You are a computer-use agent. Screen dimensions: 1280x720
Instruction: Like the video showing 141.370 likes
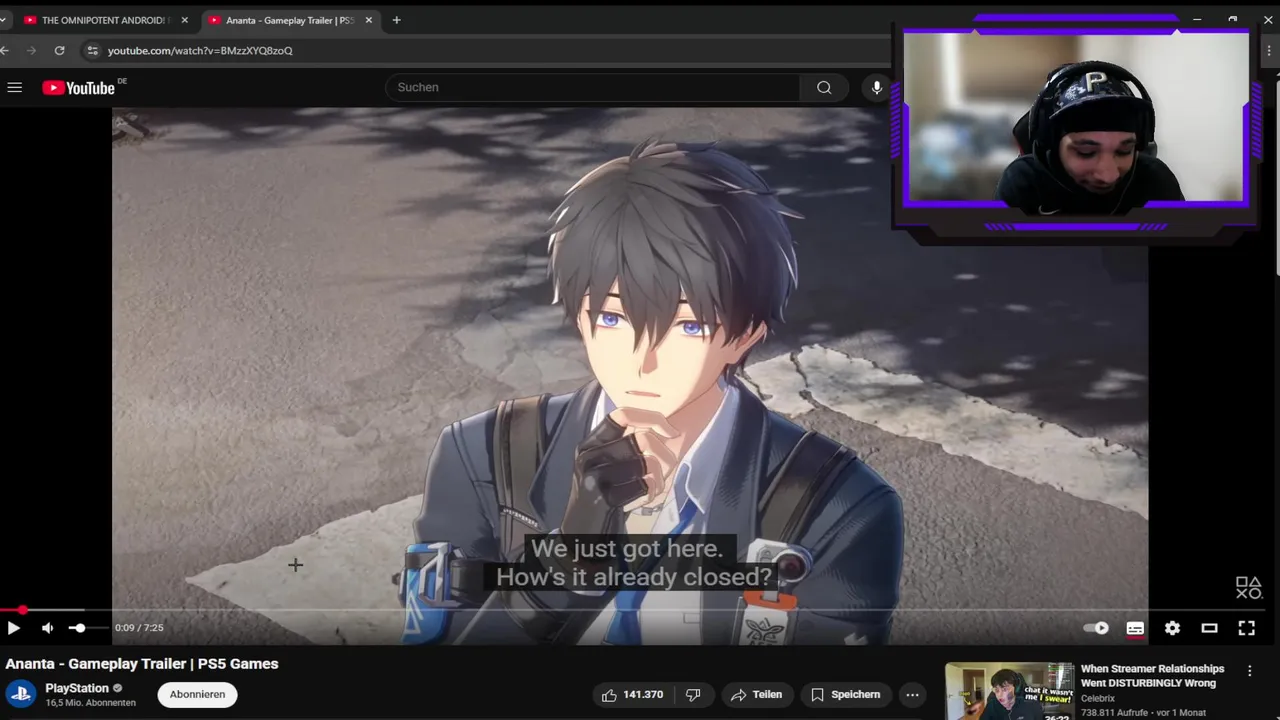pyautogui.click(x=632, y=694)
